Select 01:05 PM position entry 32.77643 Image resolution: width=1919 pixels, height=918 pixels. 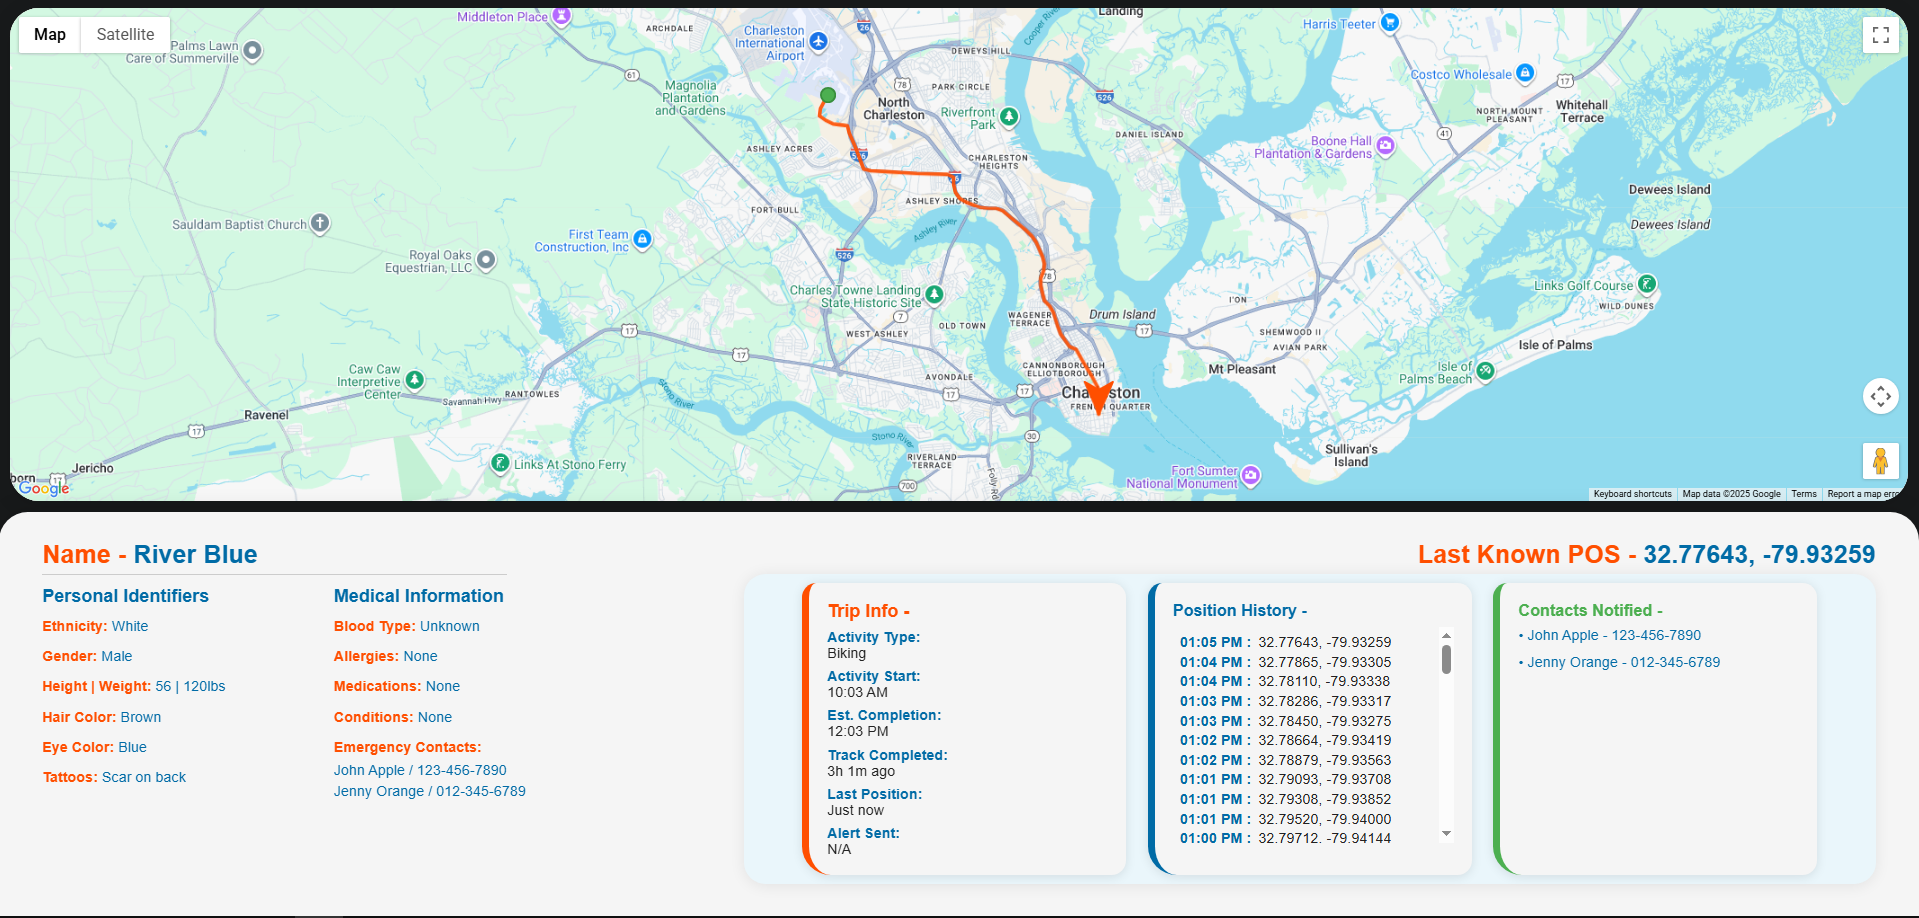[x=1285, y=642]
